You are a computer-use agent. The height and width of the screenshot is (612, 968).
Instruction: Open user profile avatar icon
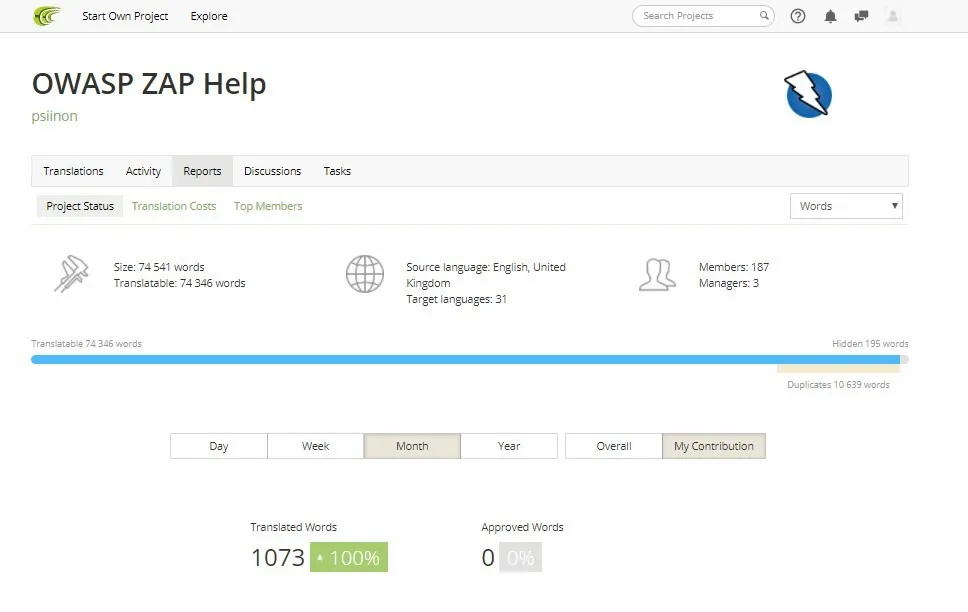pyautogui.click(x=893, y=16)
